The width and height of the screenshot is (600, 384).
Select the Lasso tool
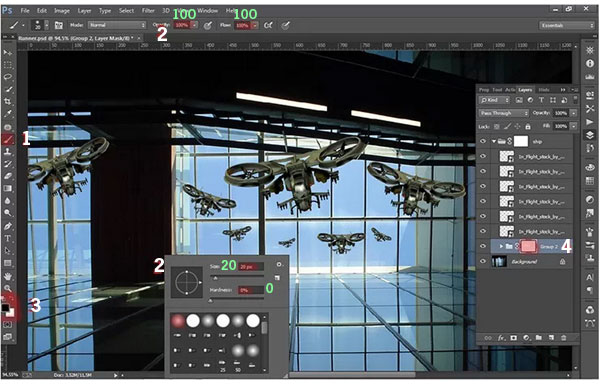point(8,77)
